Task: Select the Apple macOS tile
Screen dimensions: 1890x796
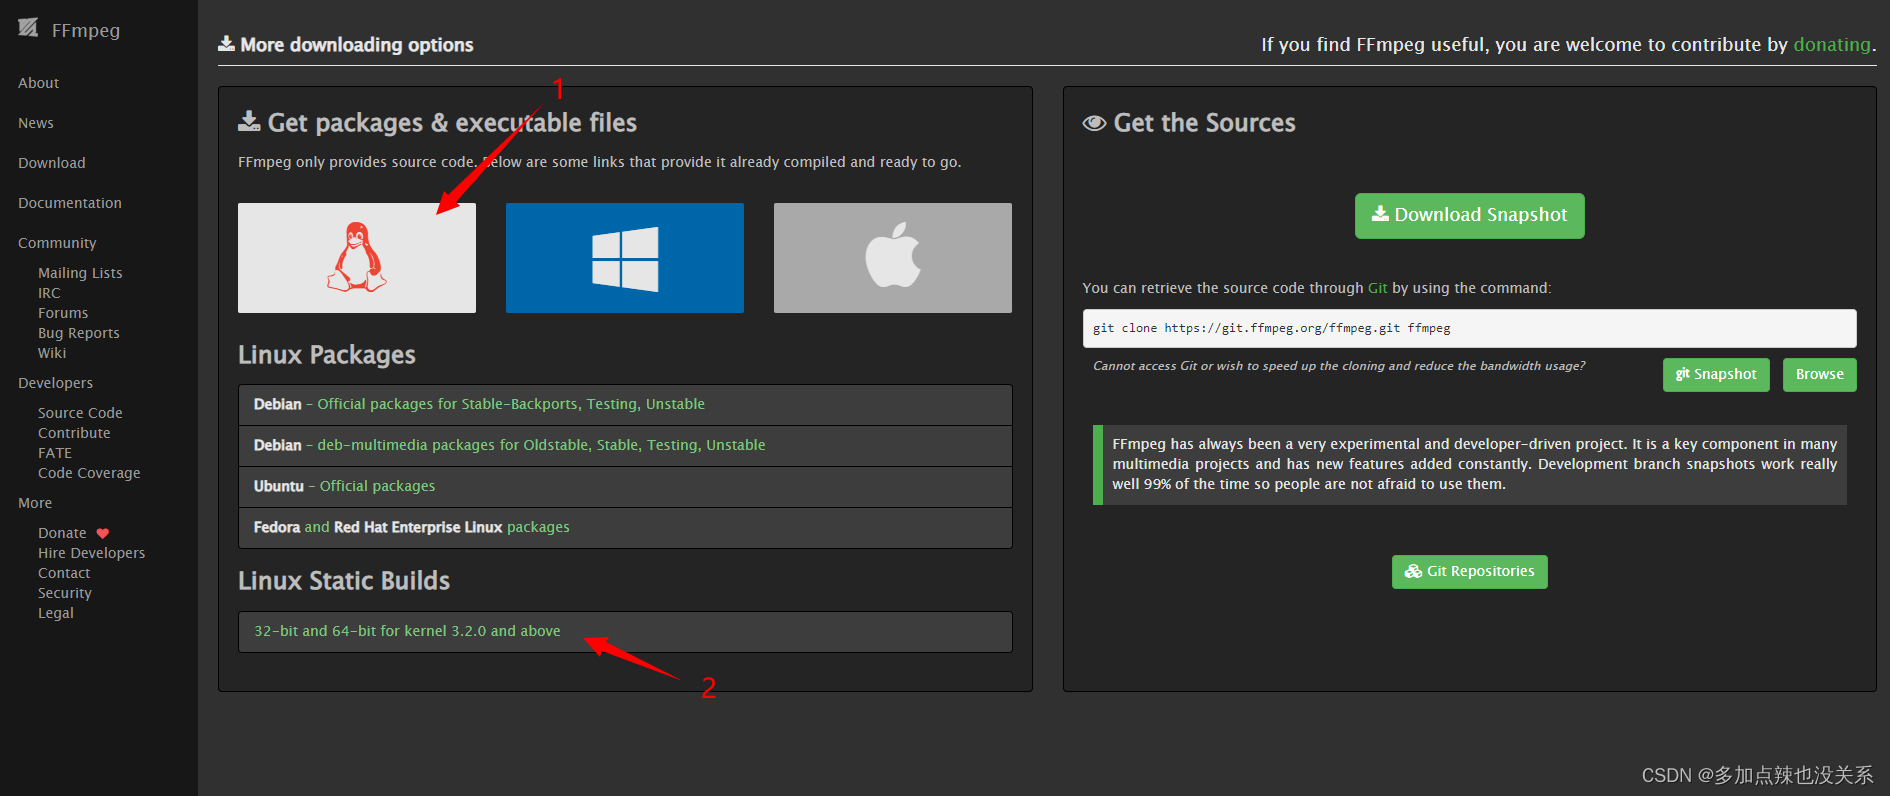Action: coord(893,258)
